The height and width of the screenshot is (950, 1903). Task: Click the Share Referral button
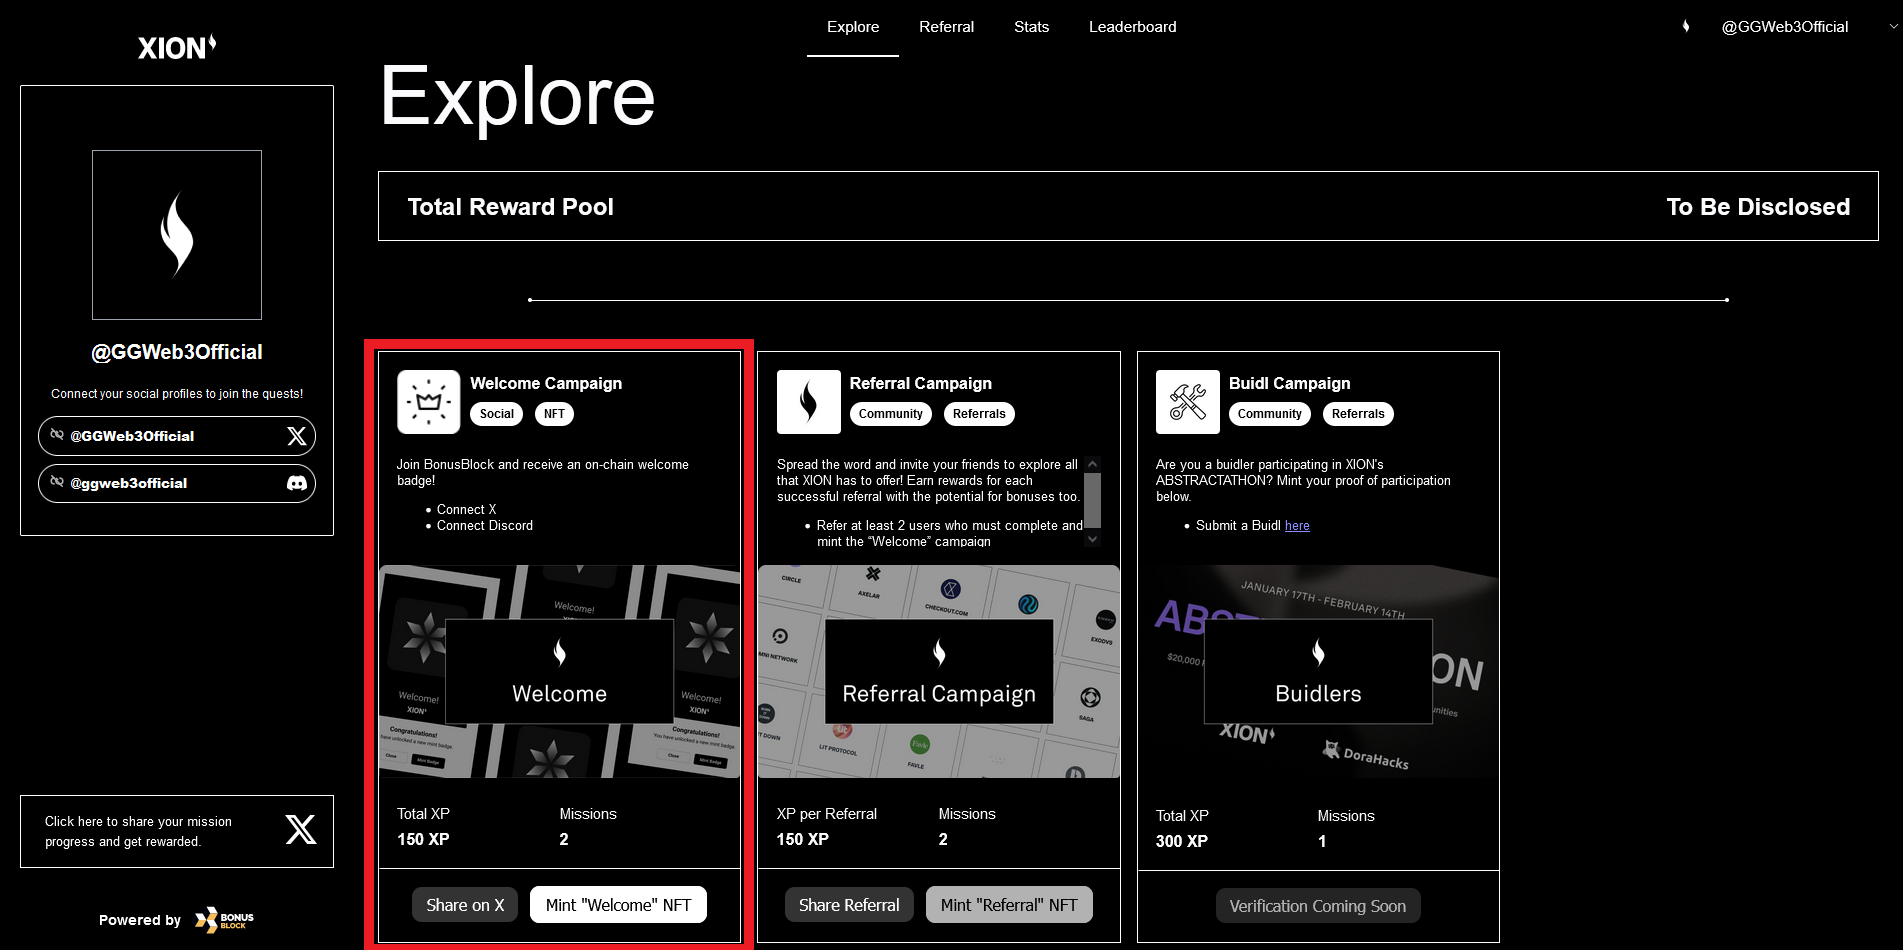[x=849, y=905]
